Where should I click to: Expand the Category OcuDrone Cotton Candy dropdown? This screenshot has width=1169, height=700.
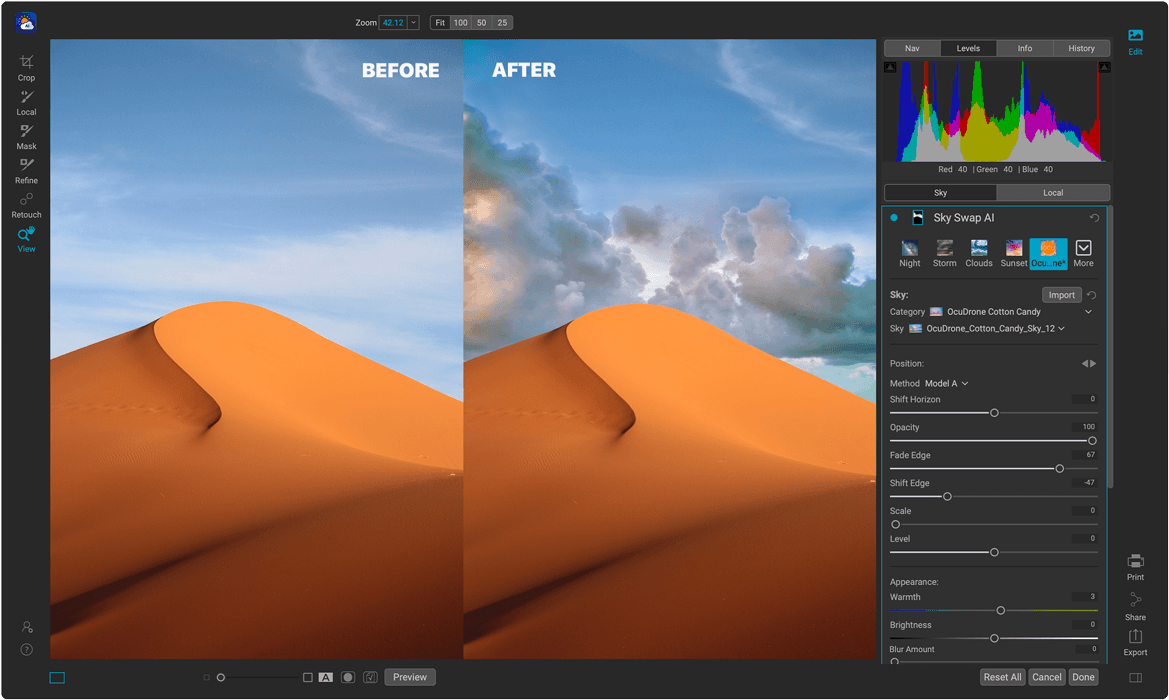pyautogui.click(x=1088, y=312)
